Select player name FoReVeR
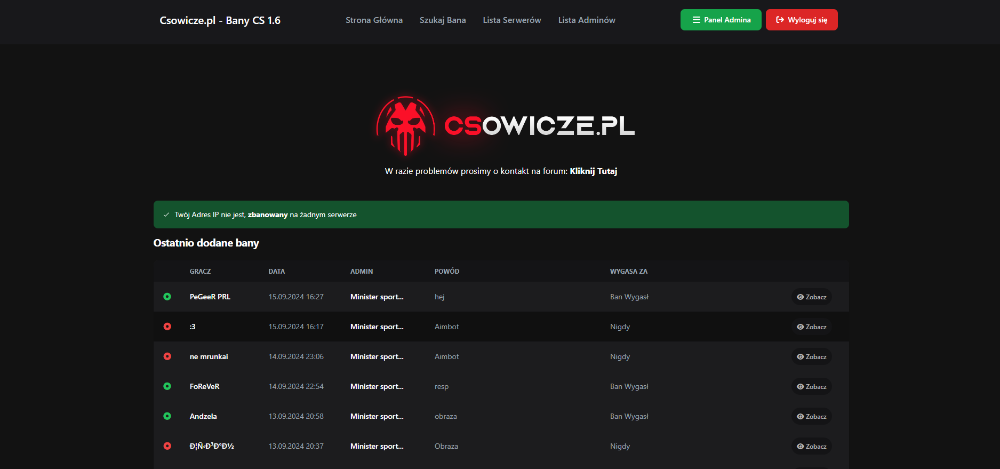This screenshot has height=469, width=1000. pos(205,387)
